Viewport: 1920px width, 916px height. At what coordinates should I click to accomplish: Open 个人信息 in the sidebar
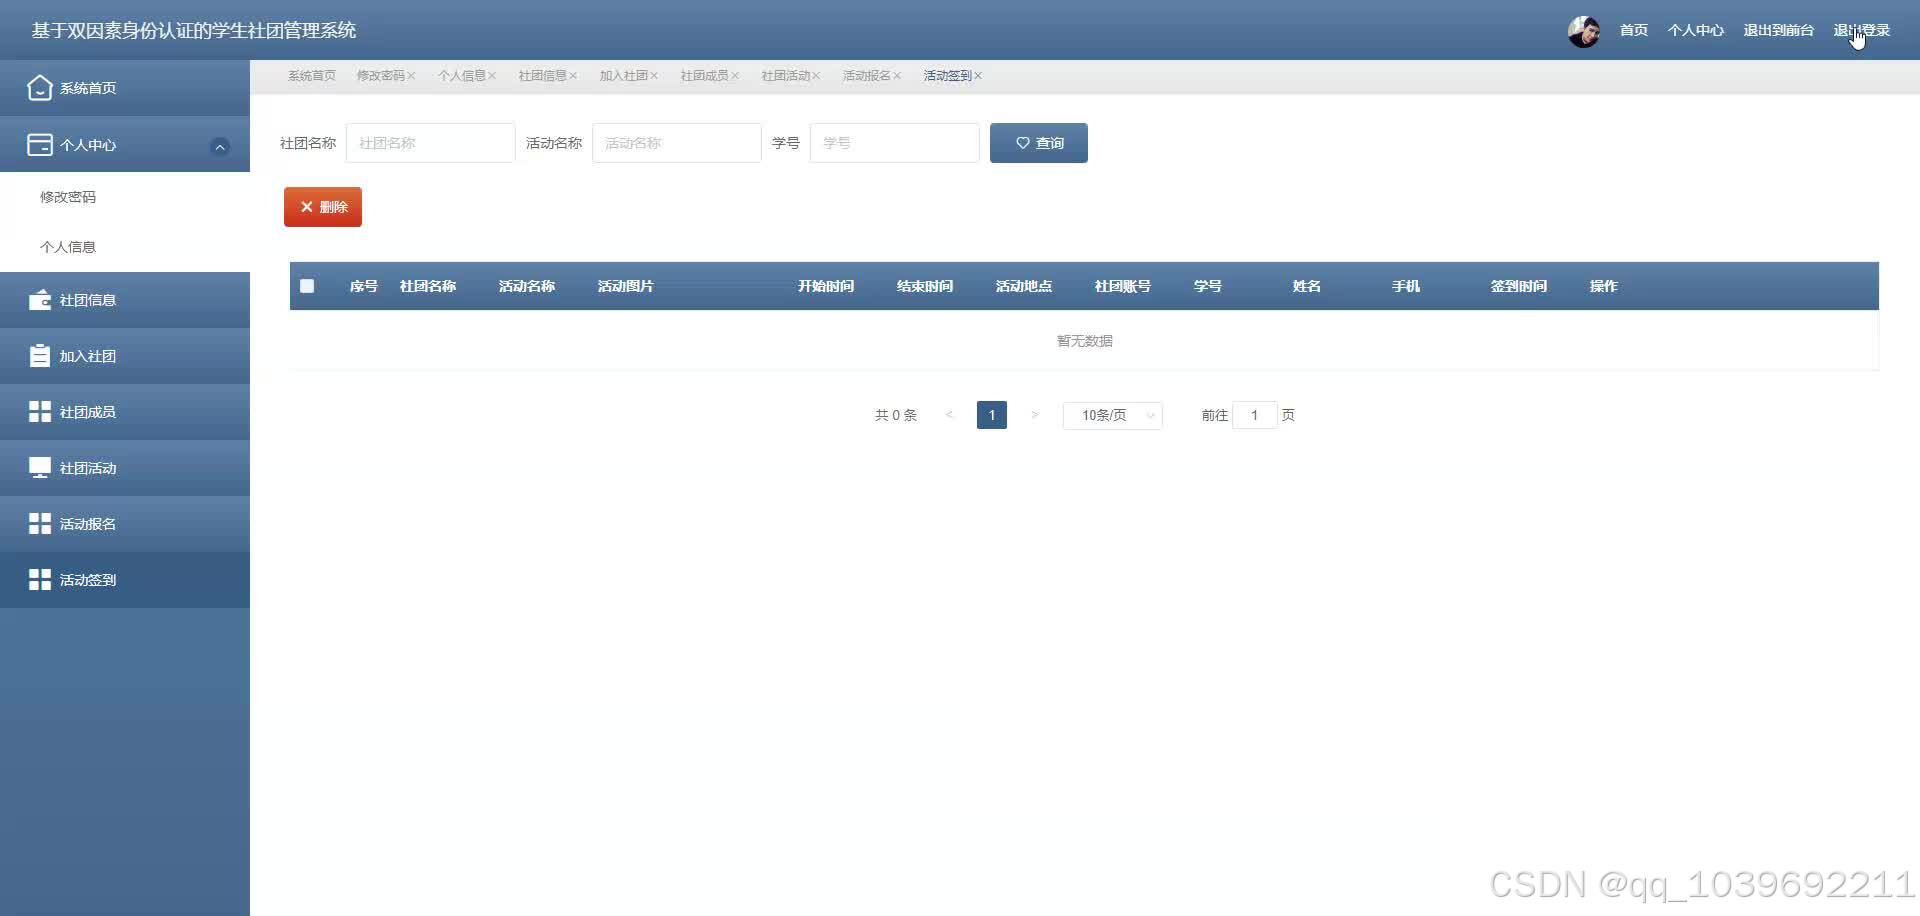click(x=125, y=247)
